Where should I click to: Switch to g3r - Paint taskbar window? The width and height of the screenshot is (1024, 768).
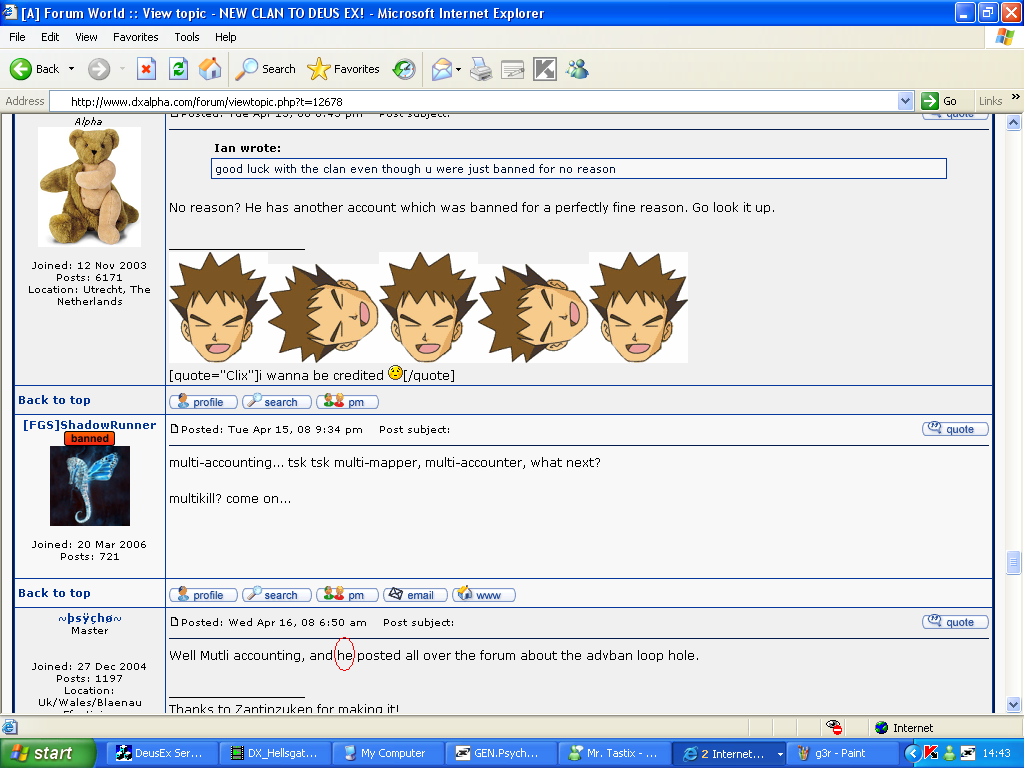[840, 754]
